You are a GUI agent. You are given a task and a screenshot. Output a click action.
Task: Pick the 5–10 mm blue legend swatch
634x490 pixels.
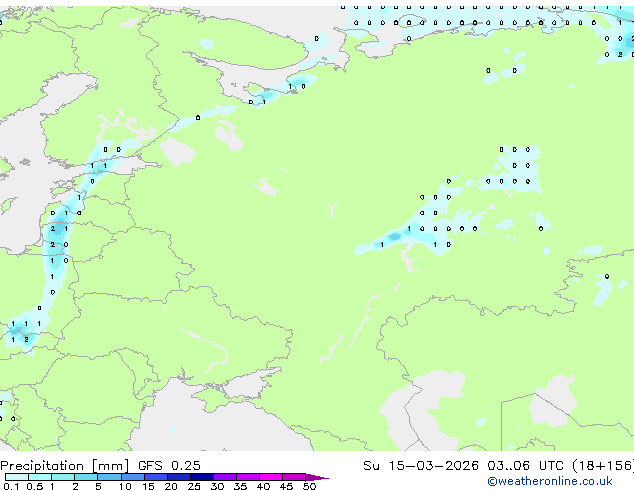click(x=109, y=477)
